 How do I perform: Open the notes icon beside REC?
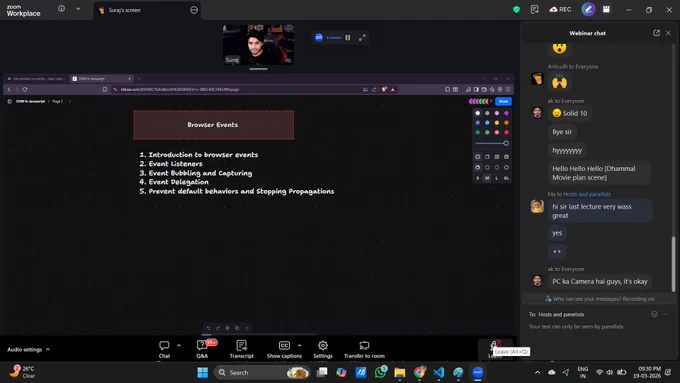coord(534,10)
